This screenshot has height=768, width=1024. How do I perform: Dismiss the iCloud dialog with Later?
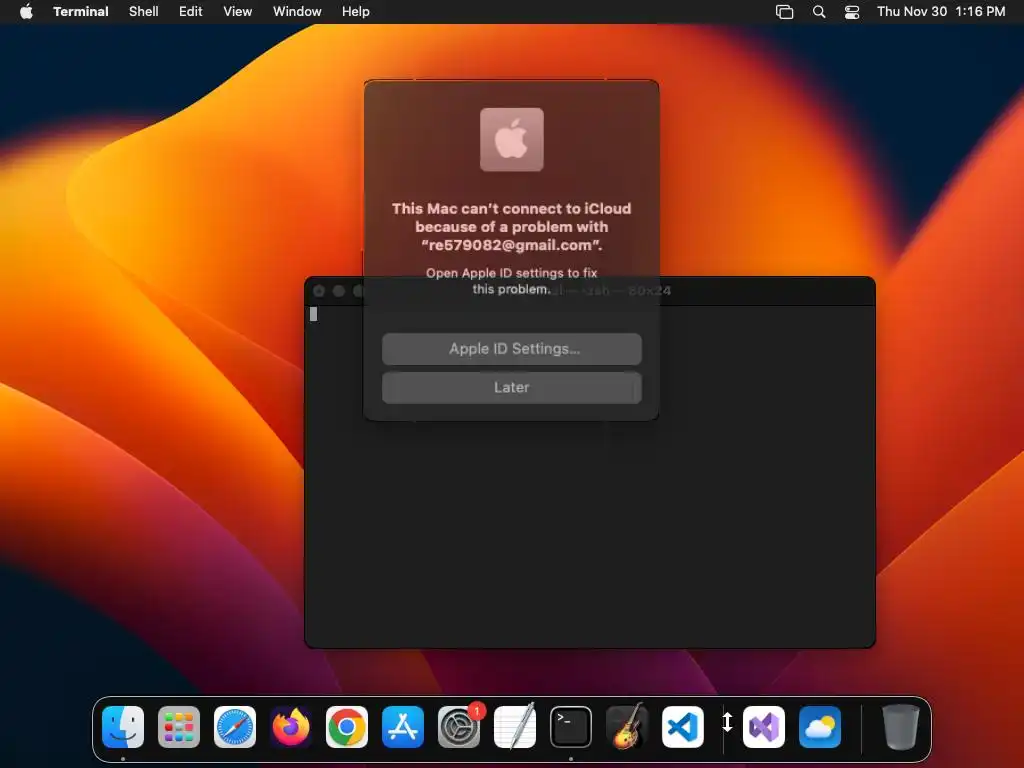(x=512, y=387)
